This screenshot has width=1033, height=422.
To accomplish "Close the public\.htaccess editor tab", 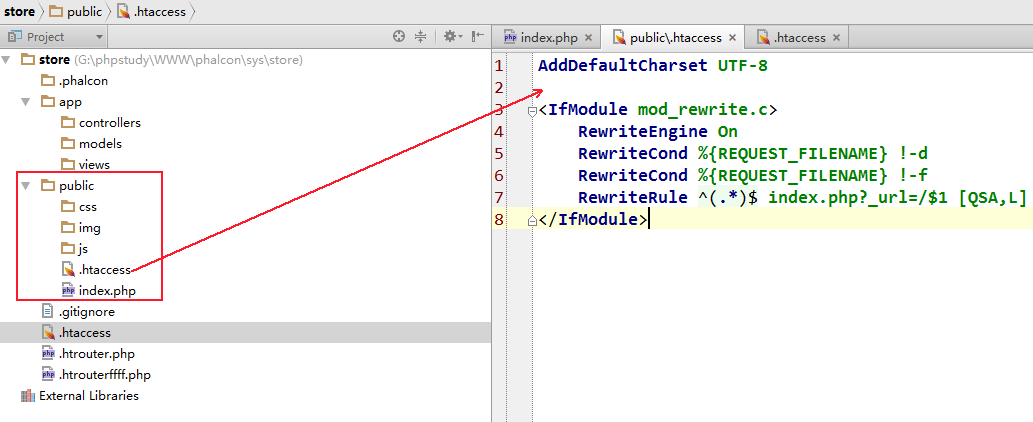I will (x=732, y=38).
